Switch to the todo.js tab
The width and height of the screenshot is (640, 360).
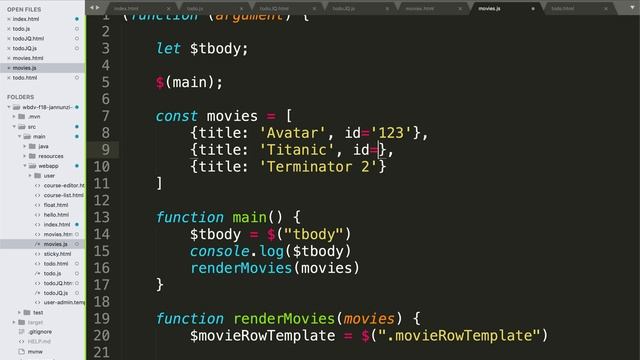point(195,9)
